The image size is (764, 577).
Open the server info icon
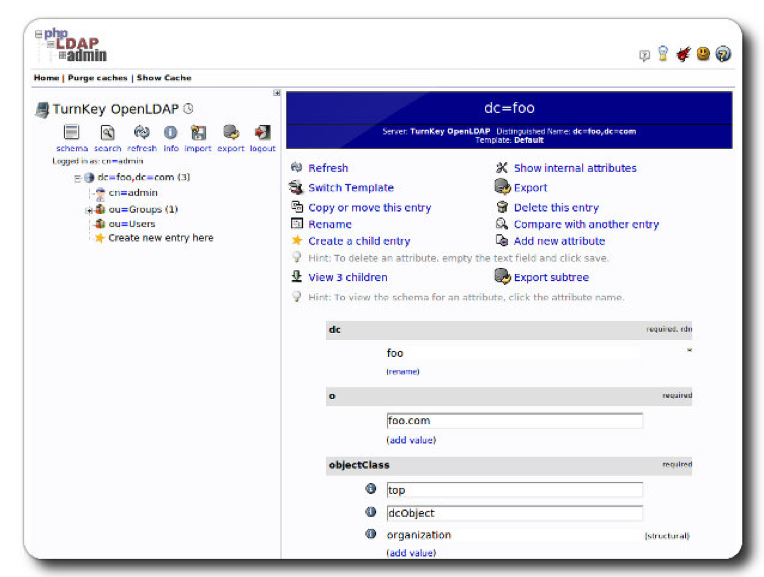click(171, 132)
